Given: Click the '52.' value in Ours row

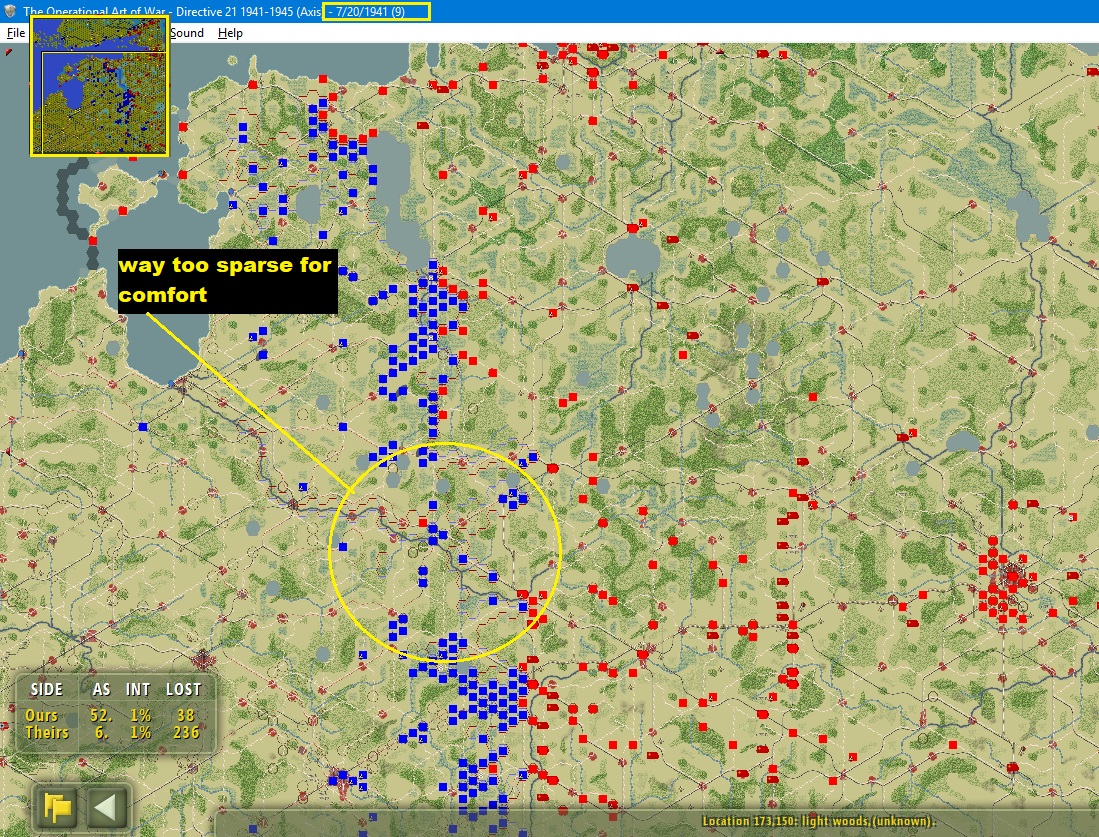Looking at the screenshot, I should pyautogui.click(x=101, y=715).
